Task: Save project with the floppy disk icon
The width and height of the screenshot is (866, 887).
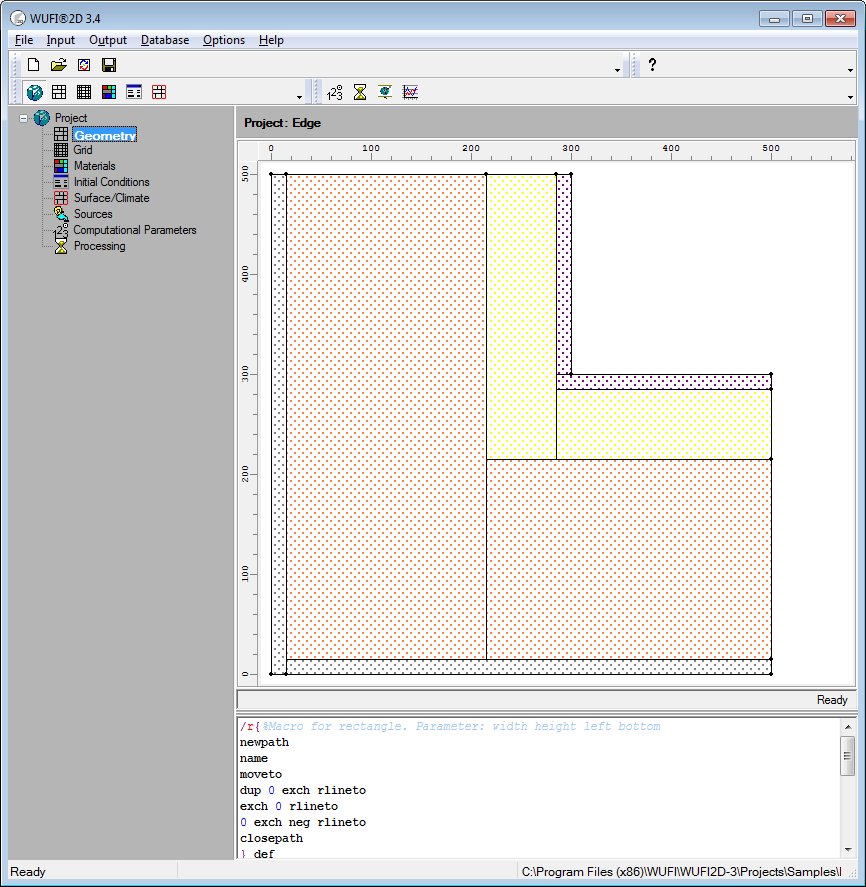Action: [x=109, y=65]
